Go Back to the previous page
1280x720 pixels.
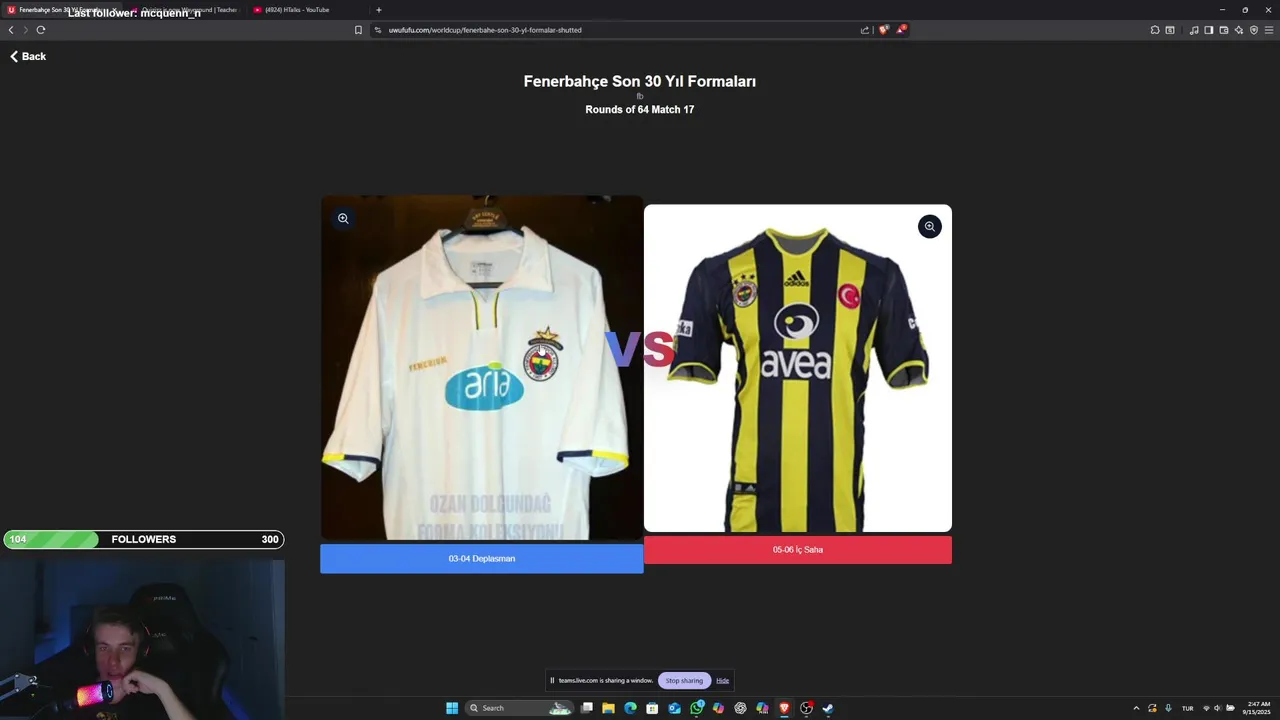click(x=28, y=56)
